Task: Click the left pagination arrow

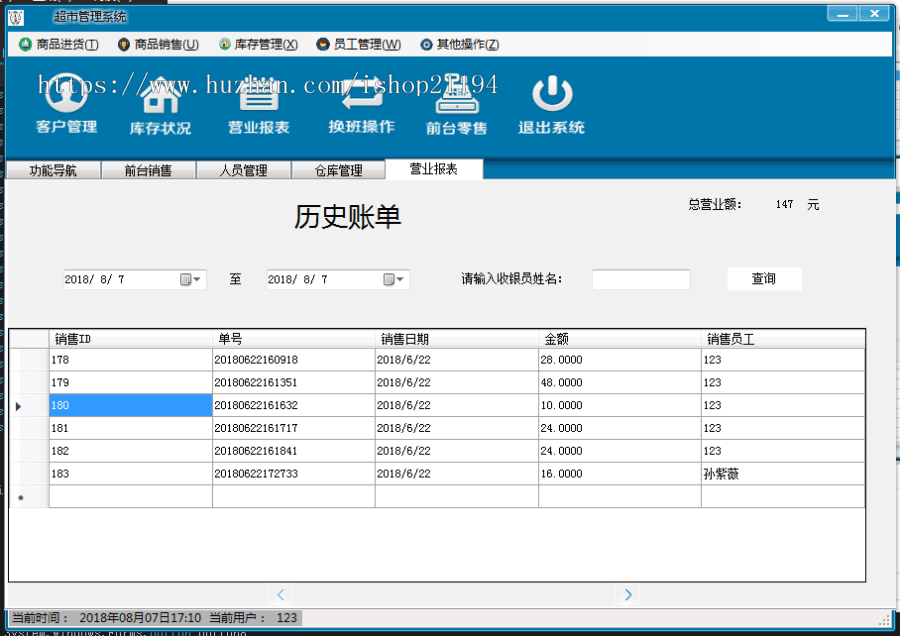Action: pyautogui.click(x=280, y=594)
